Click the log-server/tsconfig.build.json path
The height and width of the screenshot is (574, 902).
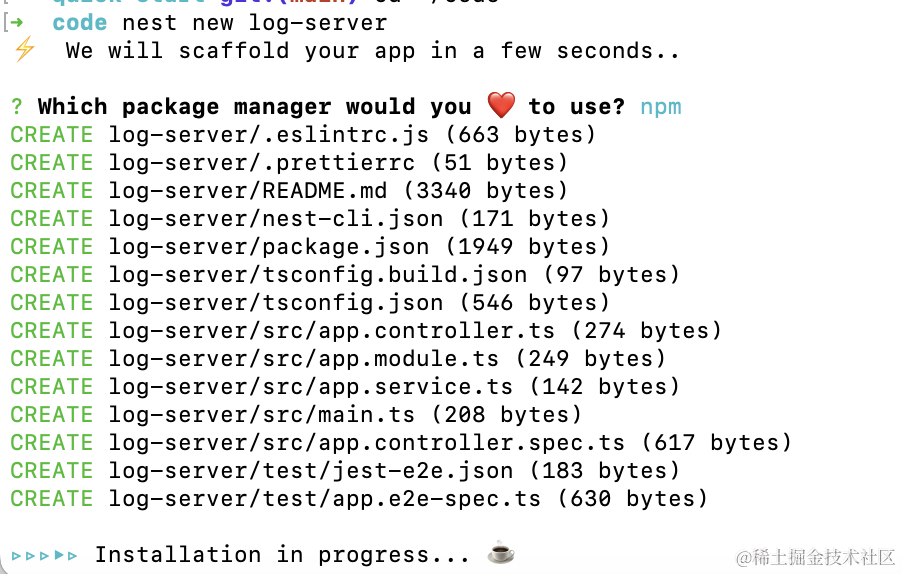pyautogui.click(x=318, y=274)
